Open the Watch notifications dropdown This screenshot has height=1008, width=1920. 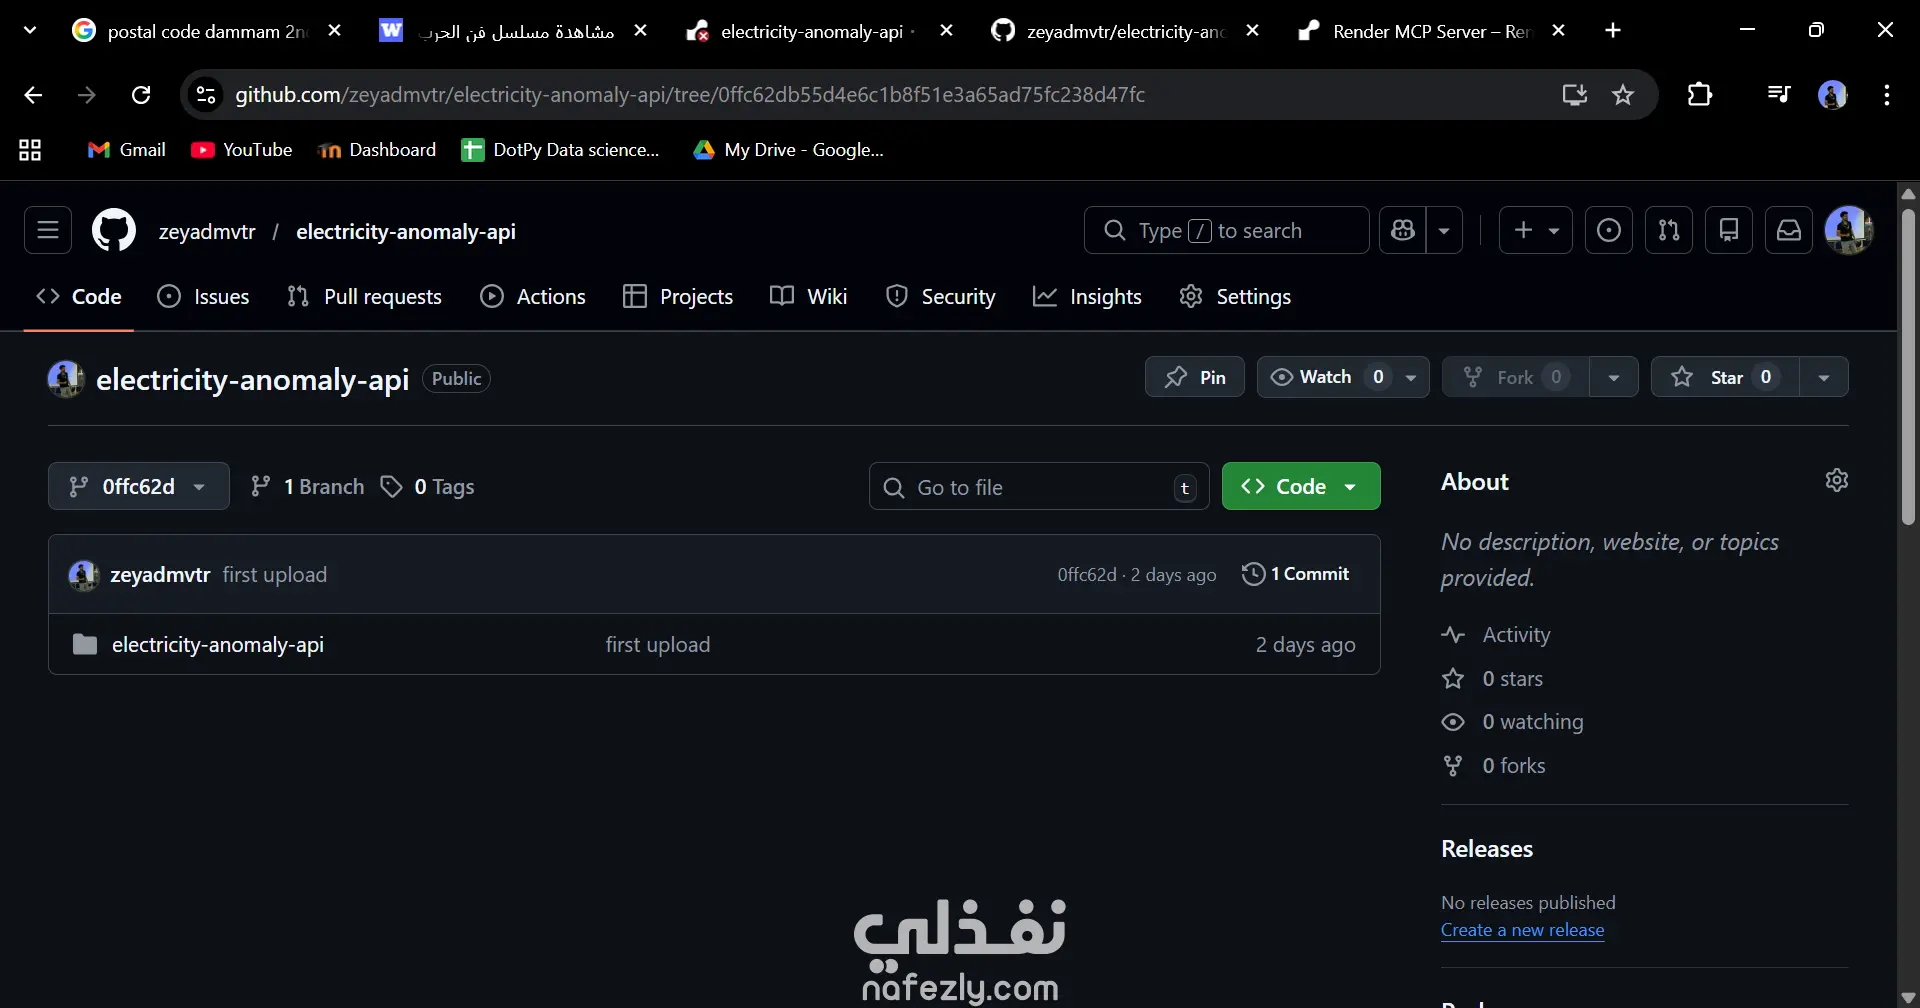click(1343, 377)
